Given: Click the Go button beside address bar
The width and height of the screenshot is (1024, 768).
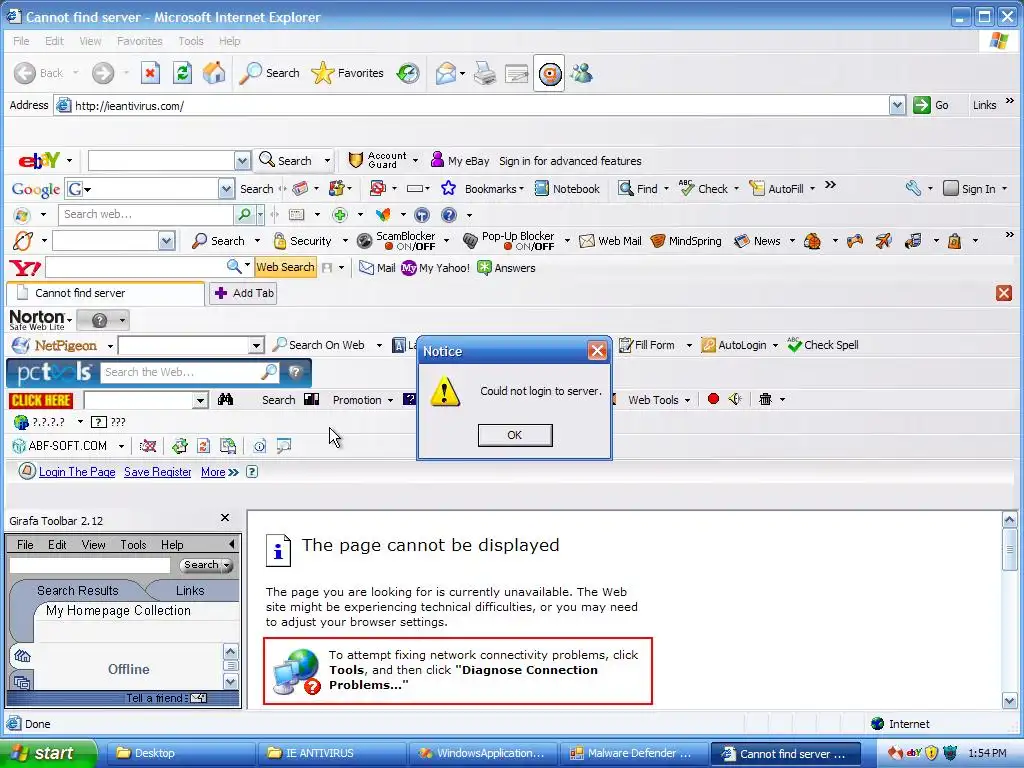Looking at the screenshot, I should tap(931, 105).
